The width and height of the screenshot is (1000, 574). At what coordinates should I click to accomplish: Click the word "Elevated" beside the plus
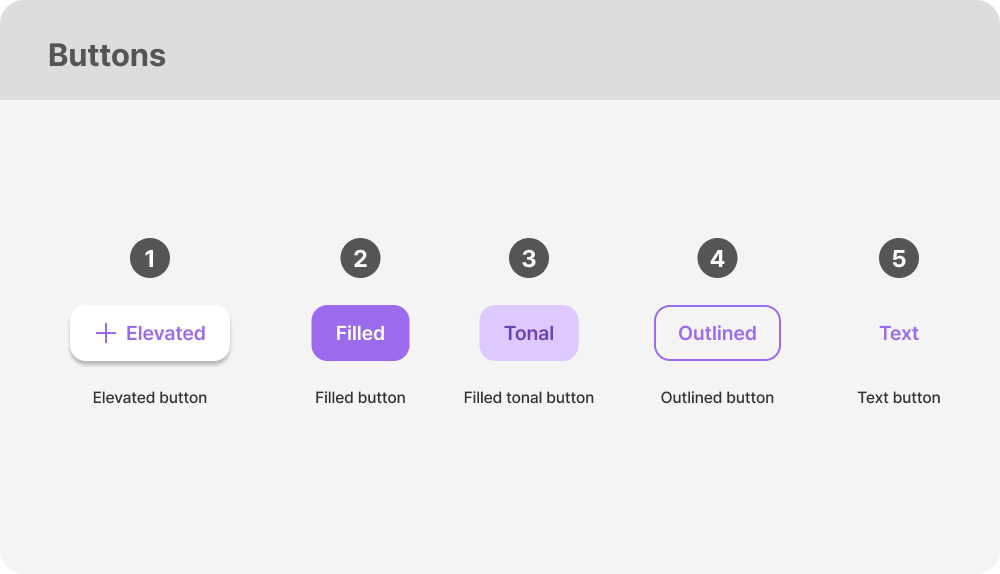pyautogui.click(x=166, y=333)
